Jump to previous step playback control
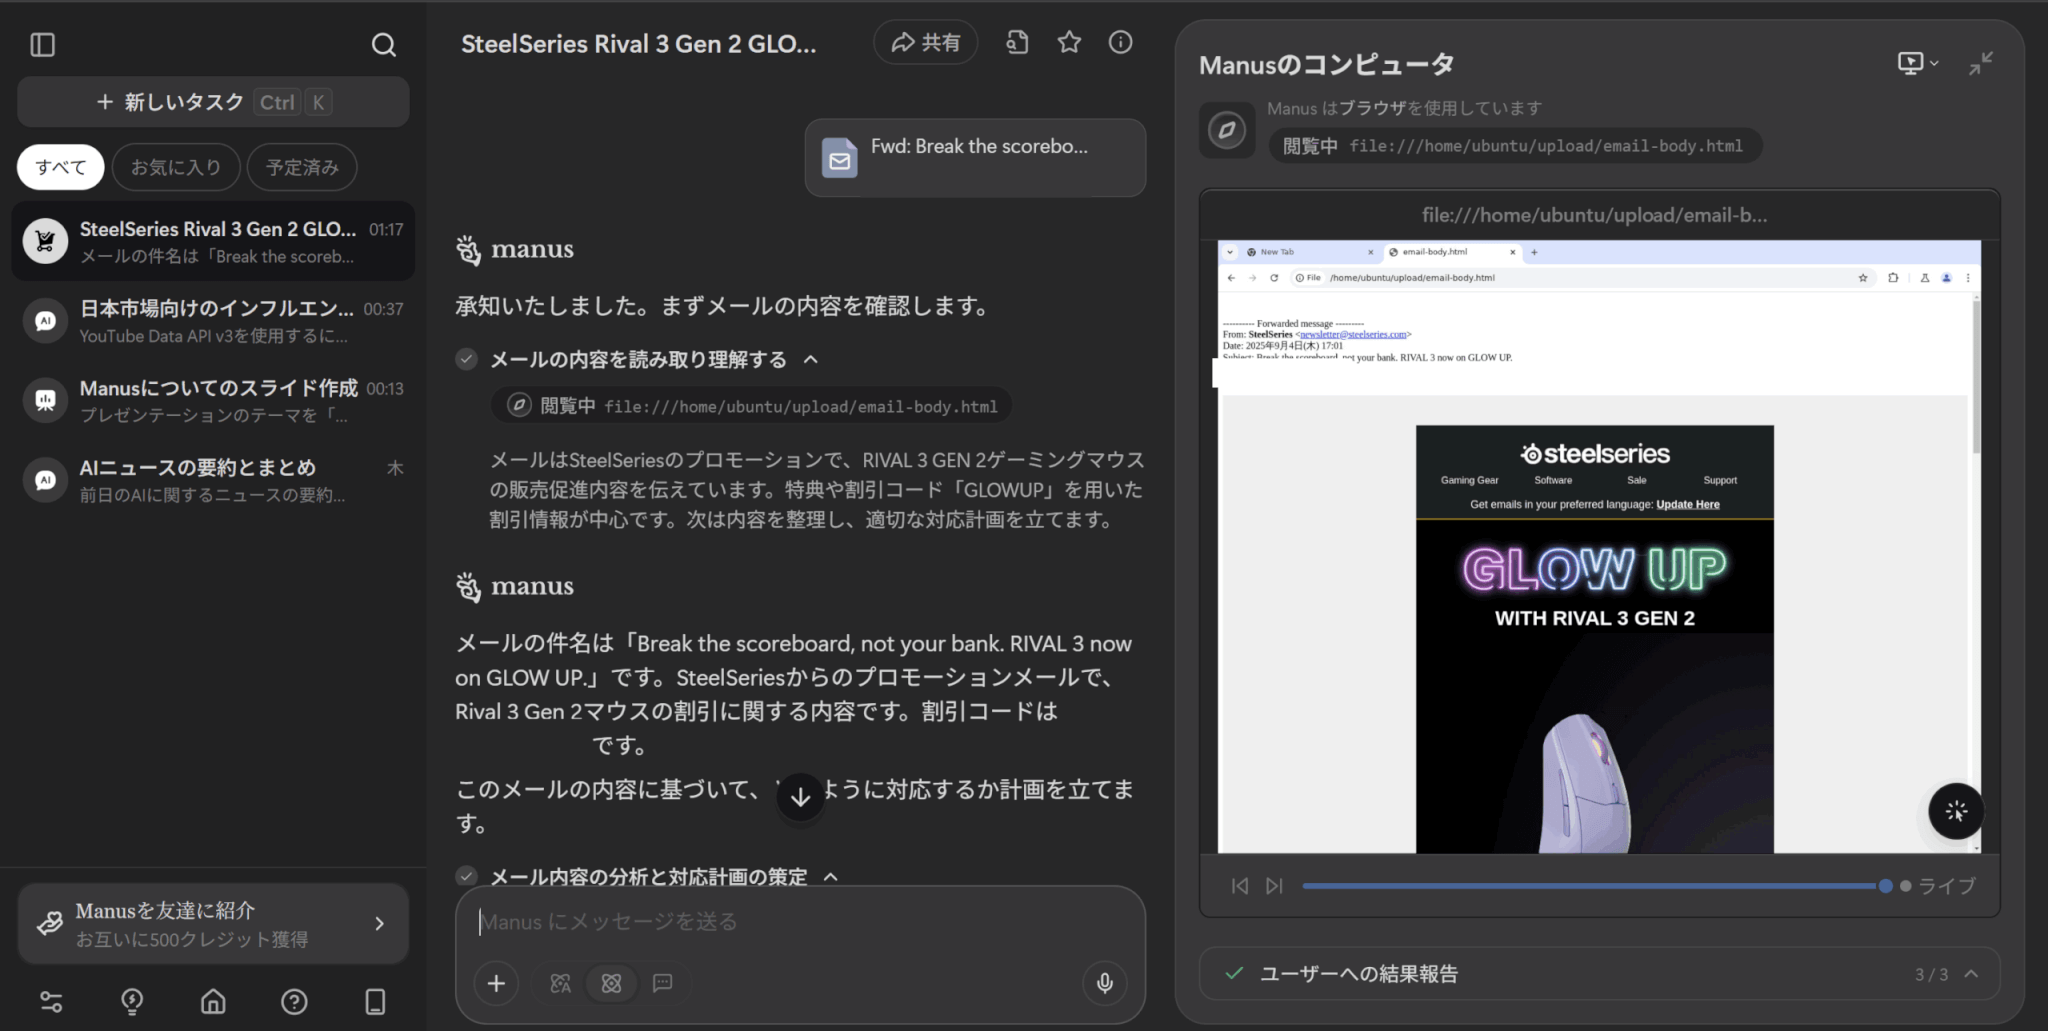Screen dimensions: 2048x1031 [1240, 886]
